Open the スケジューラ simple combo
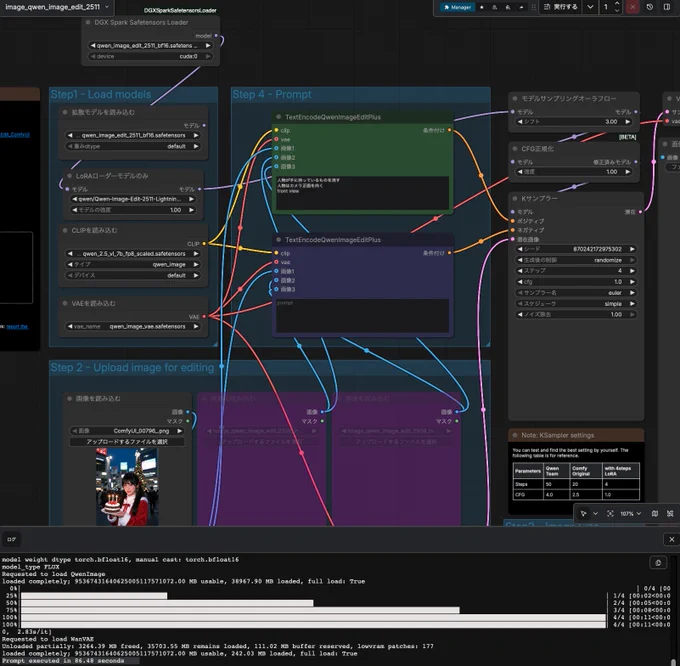Image resolution: width=680 pixels, height=666 pixels. 576,304
